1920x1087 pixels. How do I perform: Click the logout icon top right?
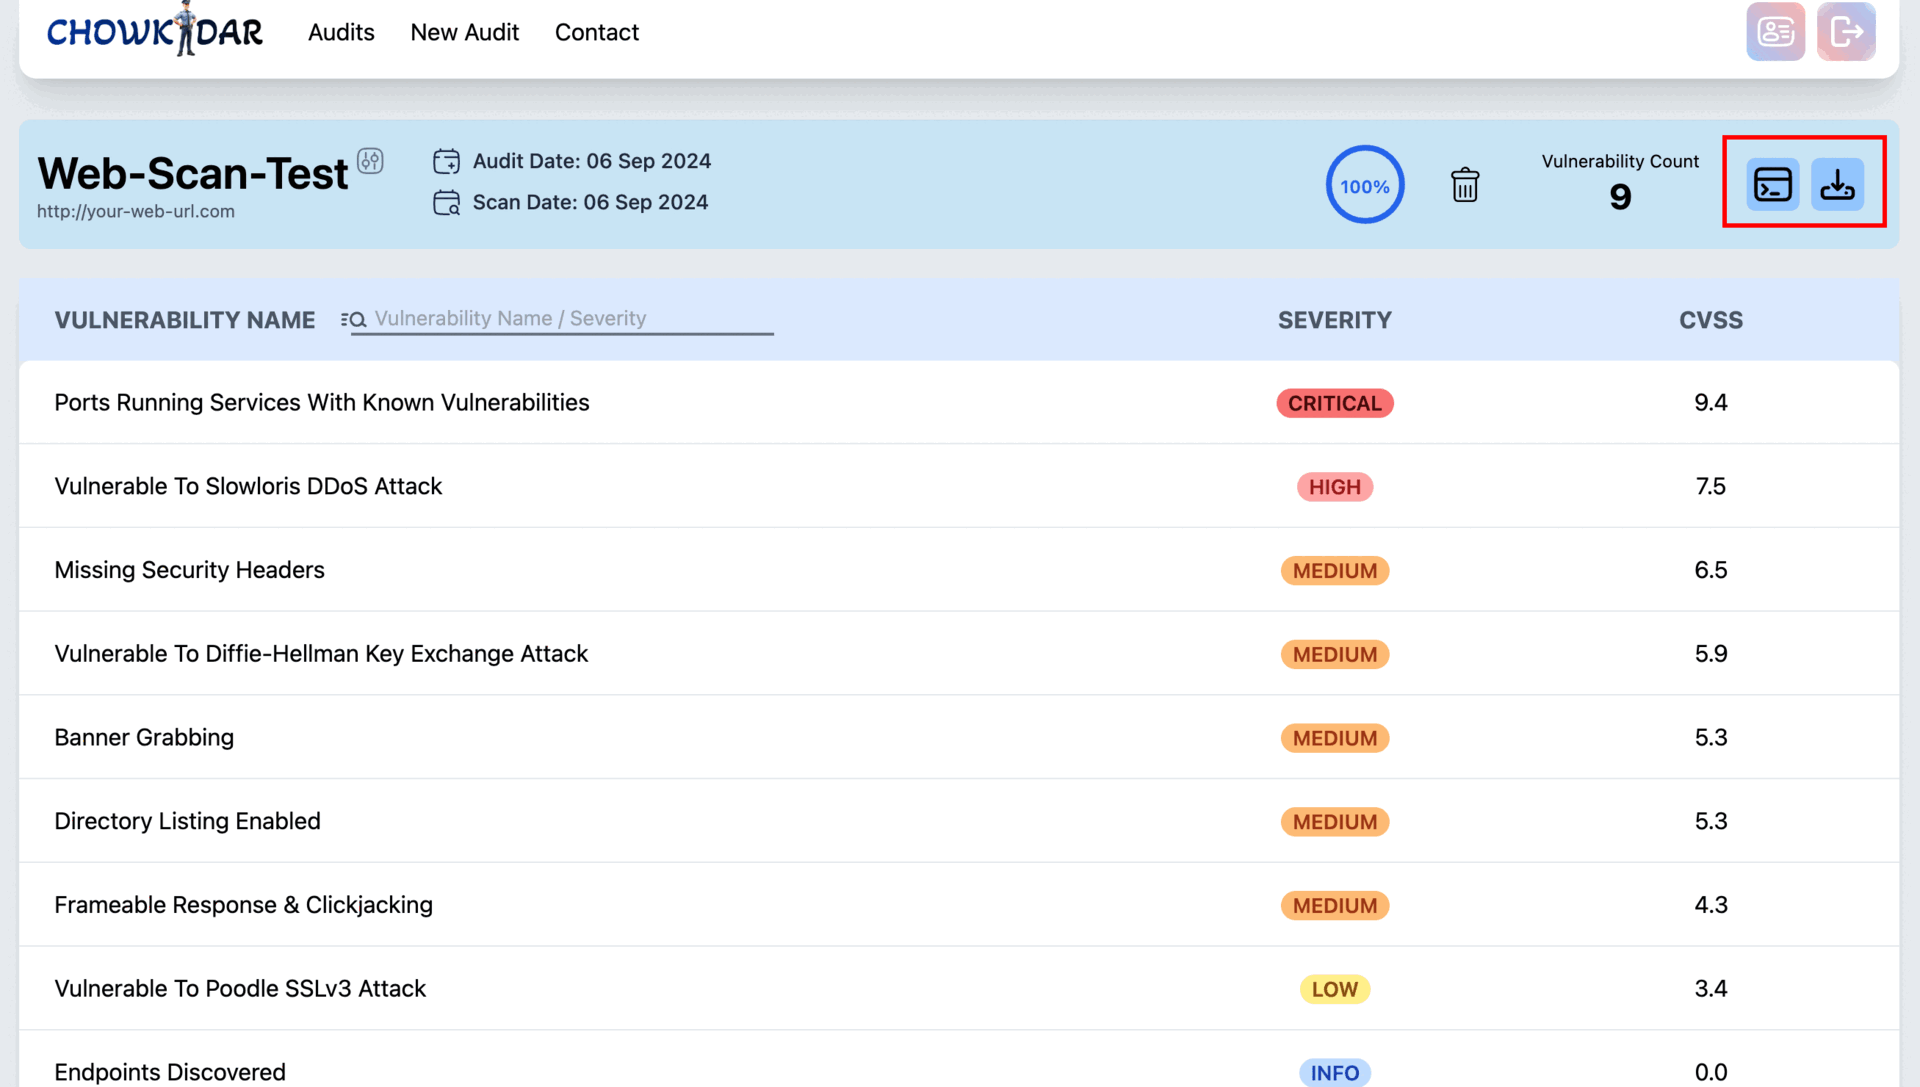pos(1846,33)
